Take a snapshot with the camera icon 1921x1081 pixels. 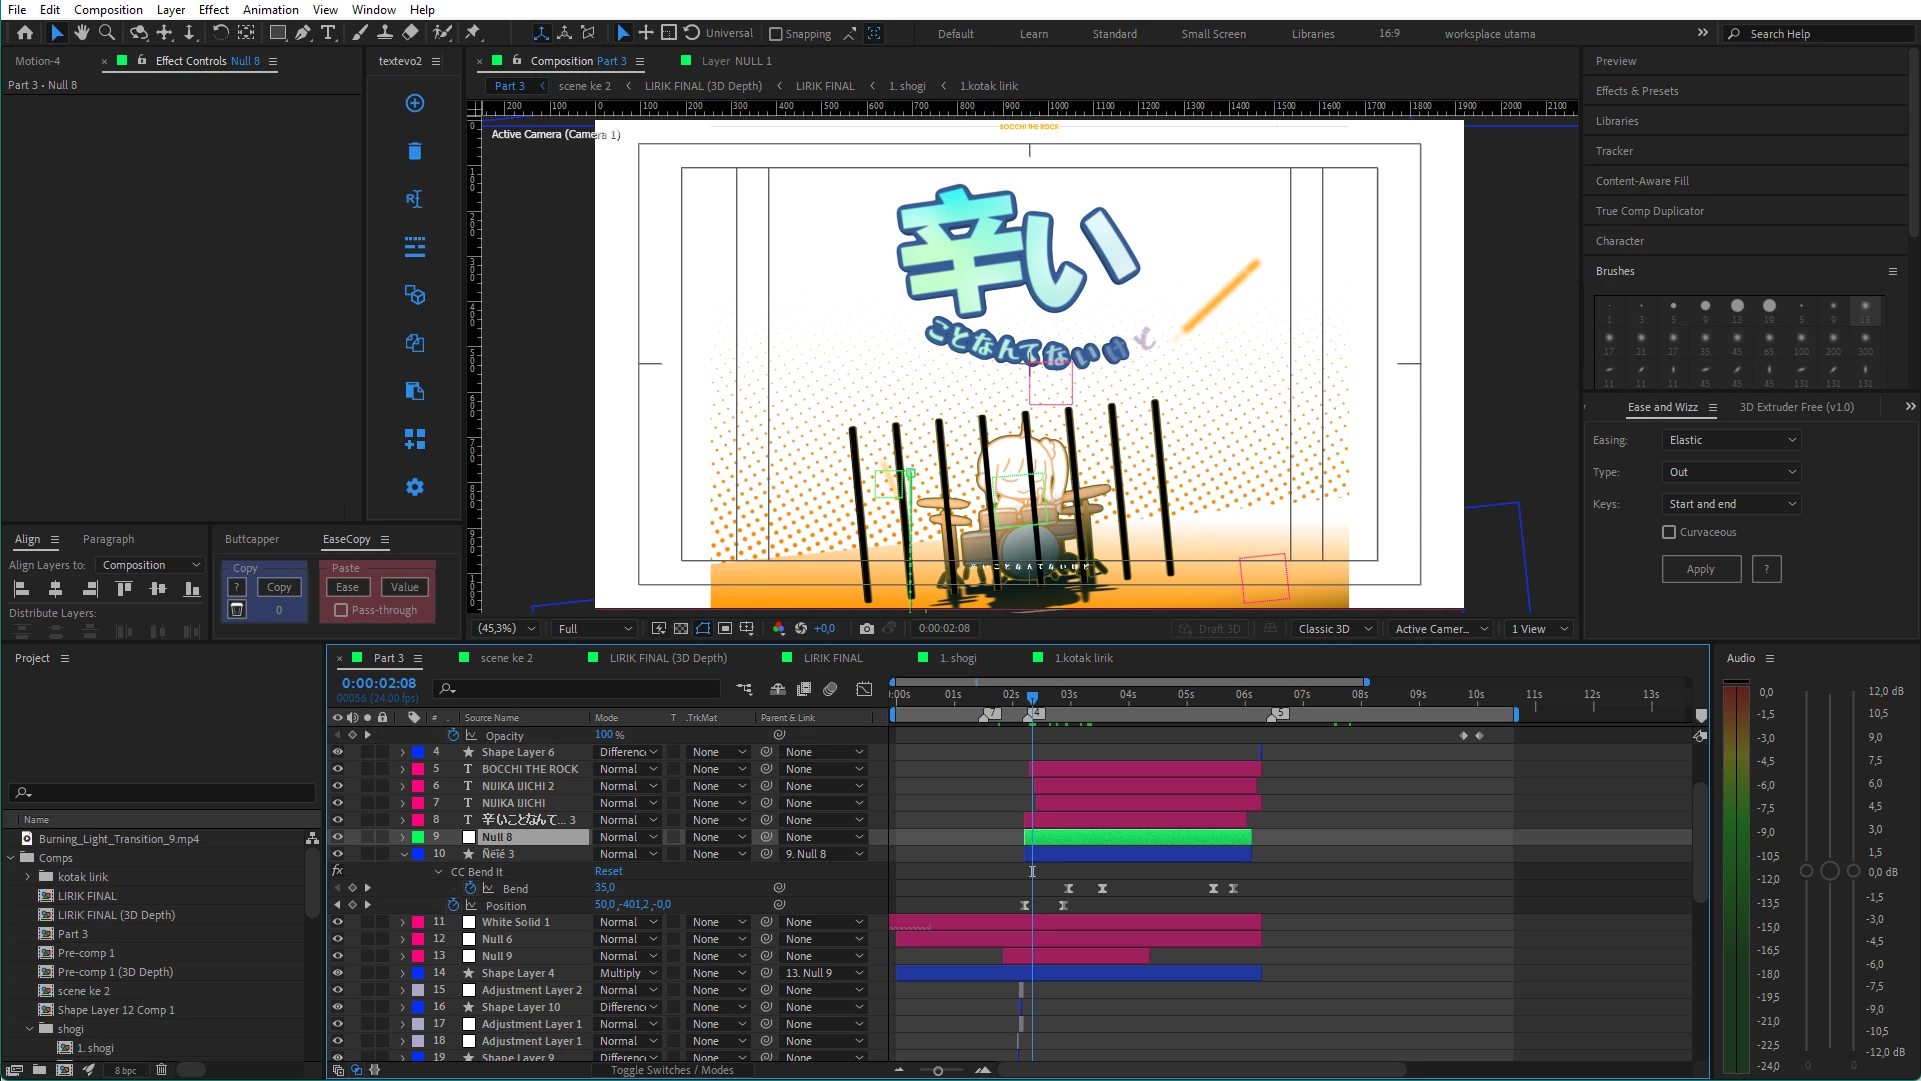coord(866,628)
